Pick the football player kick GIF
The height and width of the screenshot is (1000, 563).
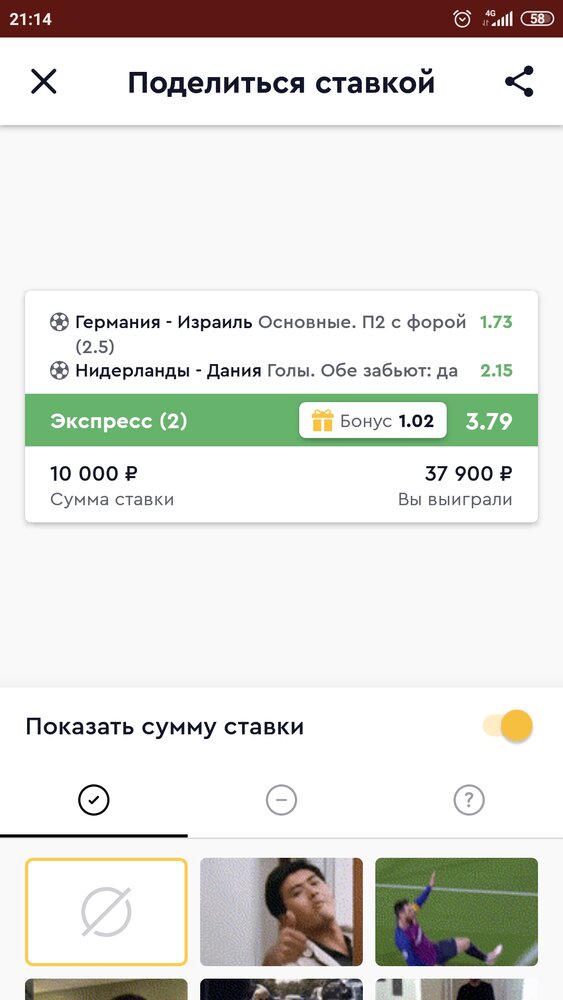pos(457,912)
